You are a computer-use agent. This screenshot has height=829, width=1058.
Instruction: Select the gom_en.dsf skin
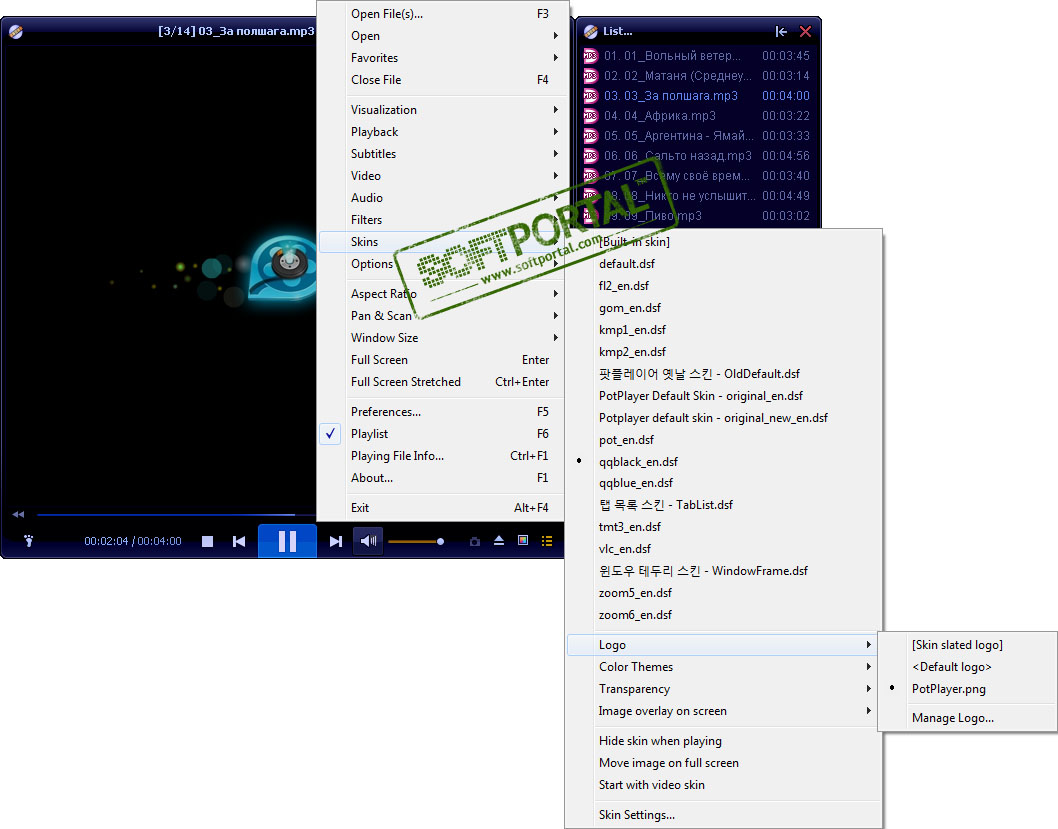723,308
